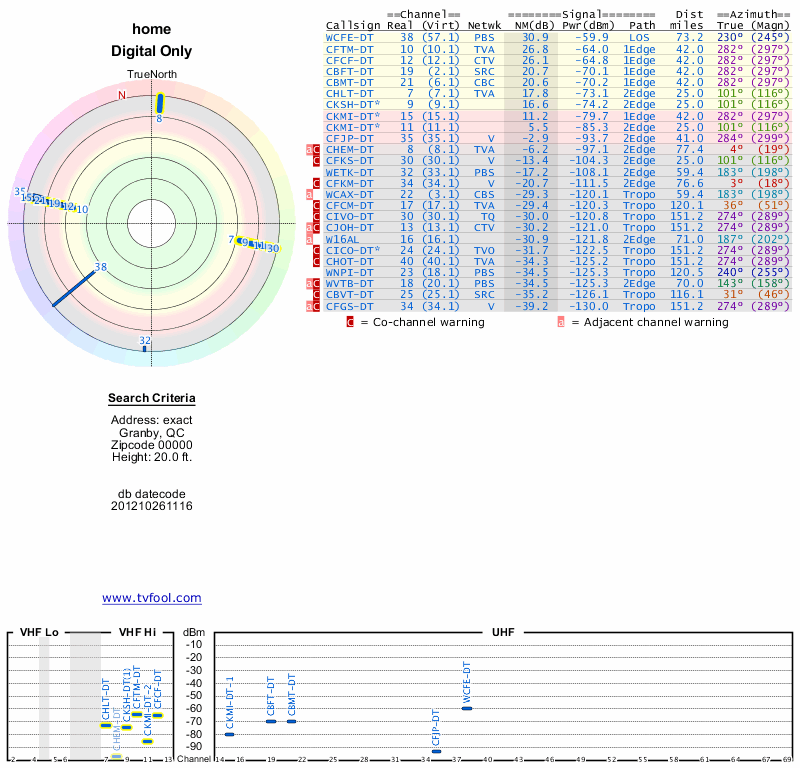Click the channel 8 marker near north
Image resolution: width=800 pixels, height=768 pixels.
(x=160, y=104)
